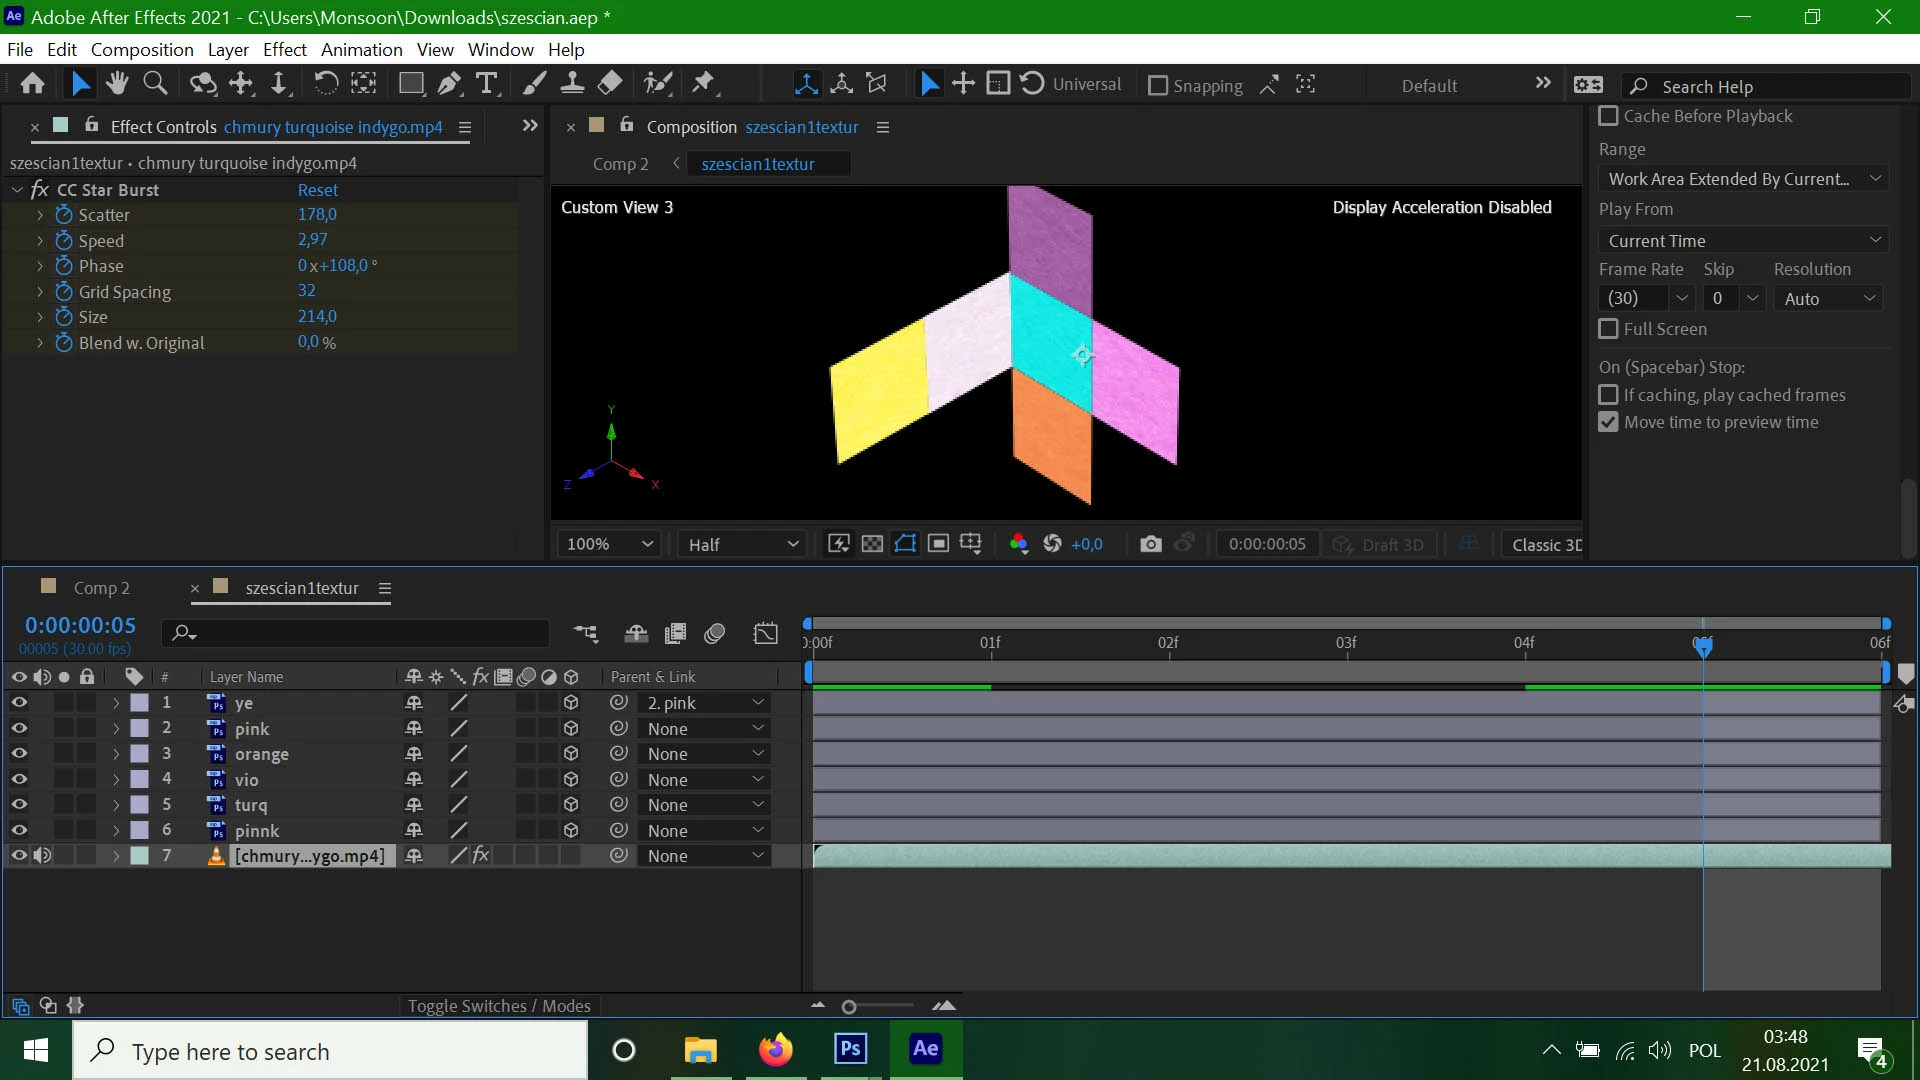The height and width of the screenshot is (1080, 1920).
Task: Toggle the transparency grid in viewer
Action: (x=872, y=544)
